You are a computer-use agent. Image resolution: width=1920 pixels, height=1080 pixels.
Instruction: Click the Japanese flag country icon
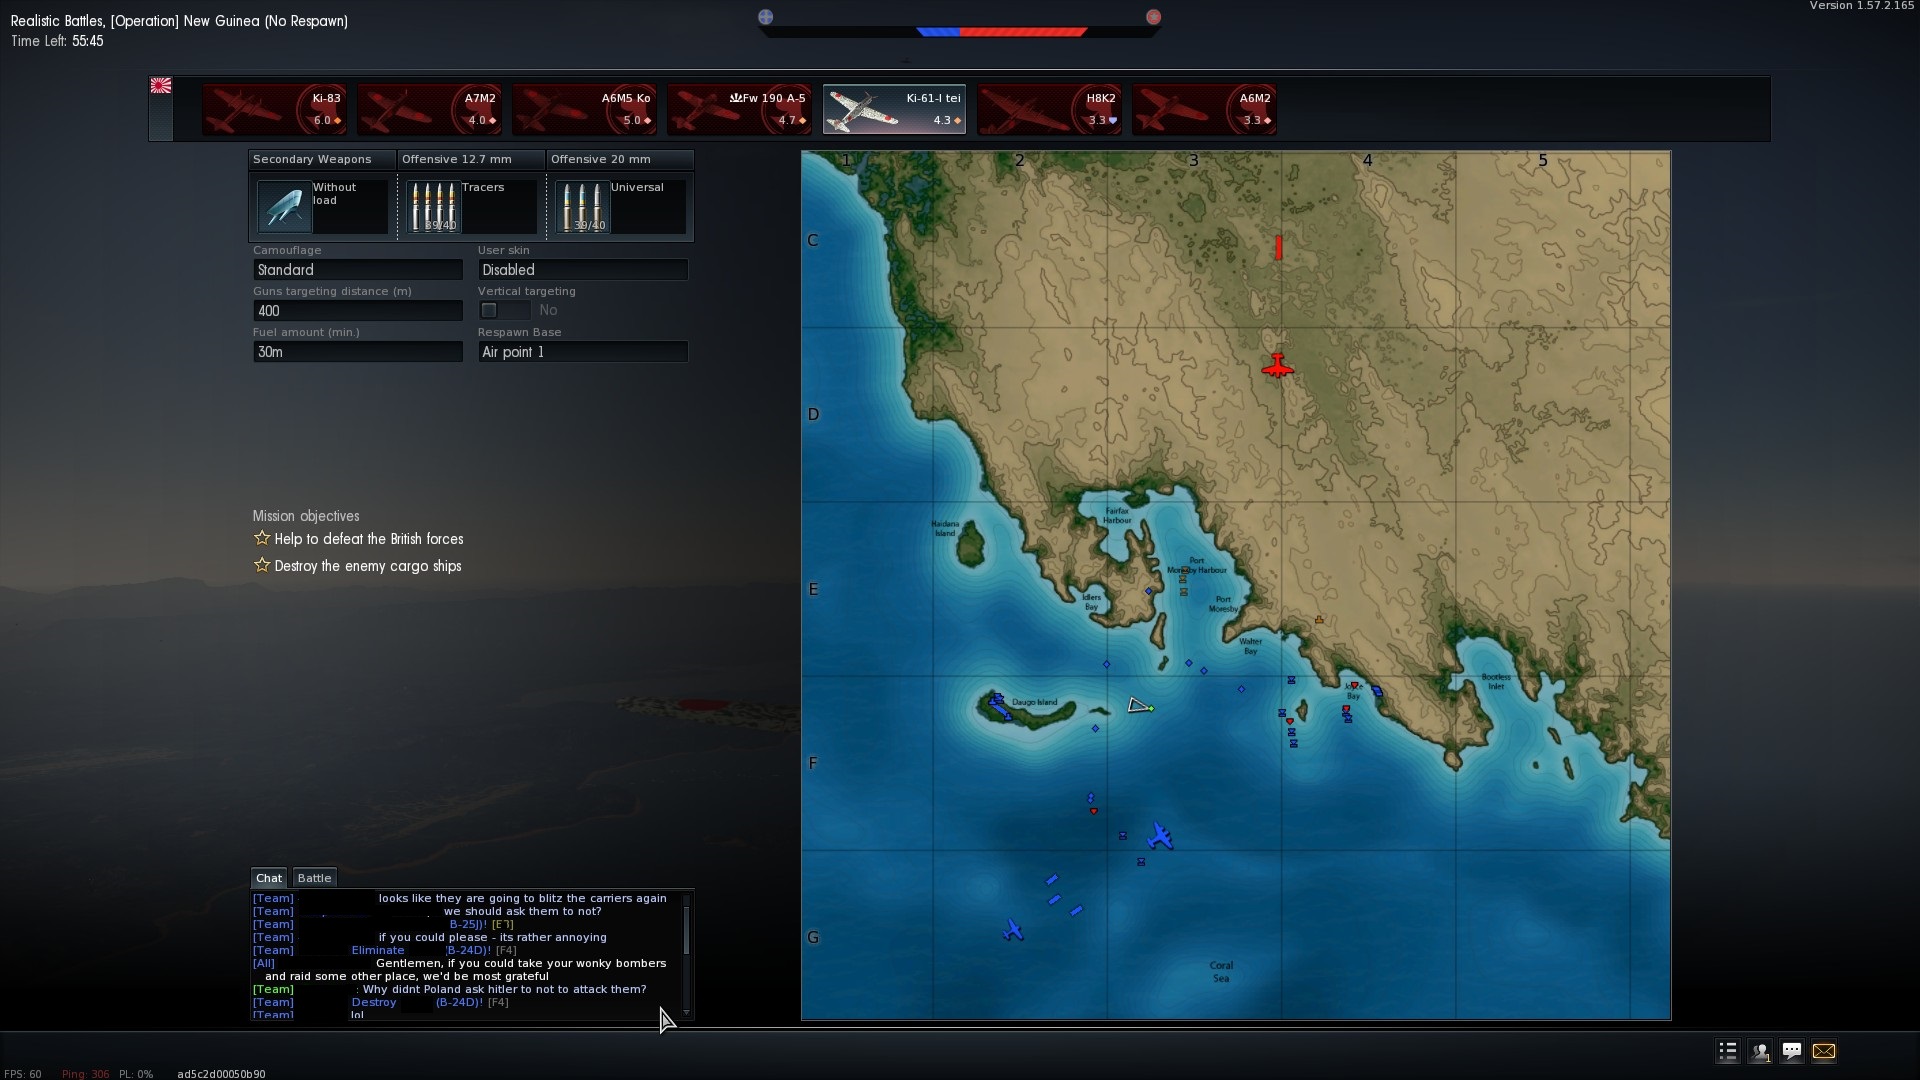pyautogui.click(x=160, y=86)
